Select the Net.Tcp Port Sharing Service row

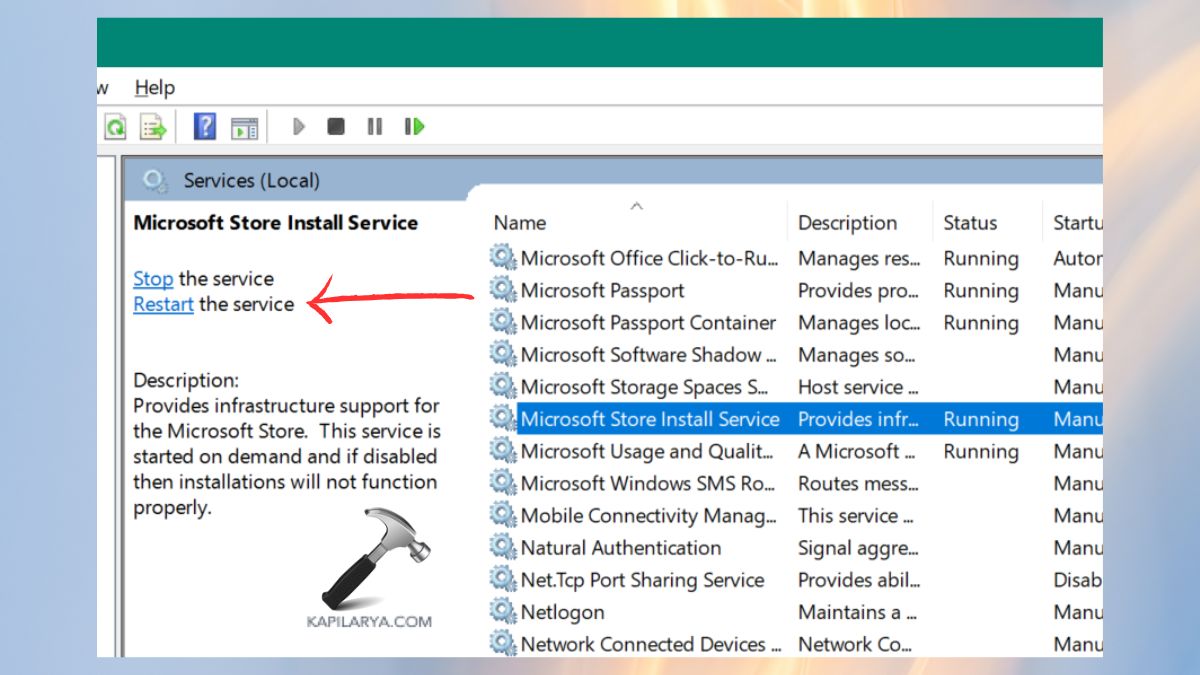click(641, 580)
